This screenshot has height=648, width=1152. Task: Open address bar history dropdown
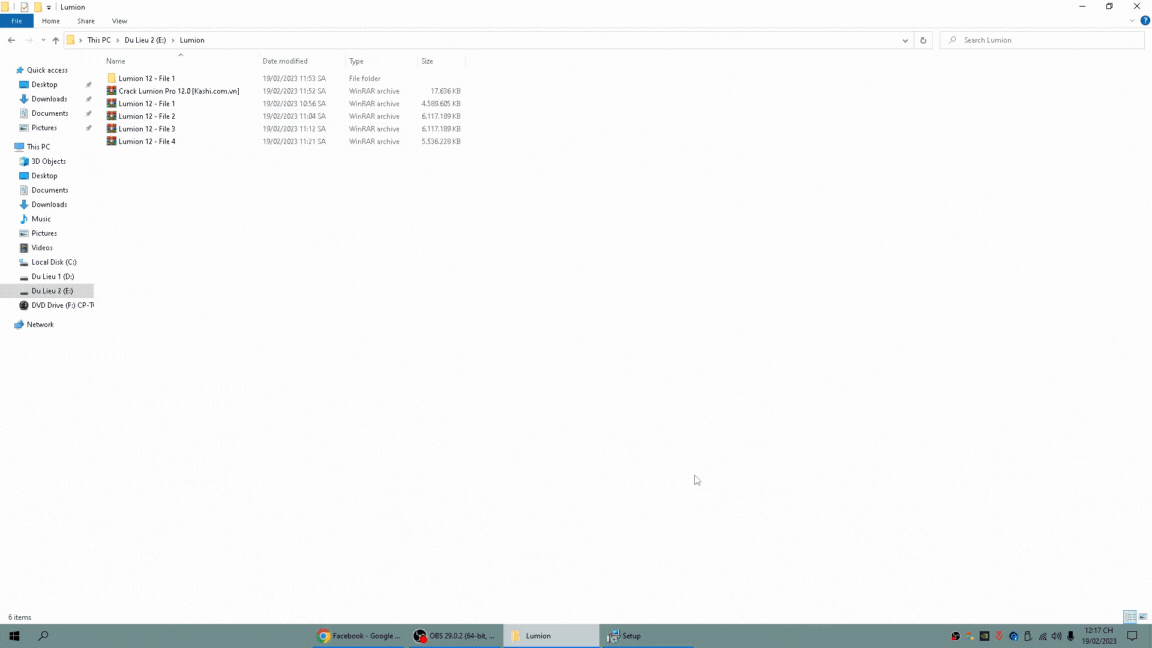tap(905, 40)
